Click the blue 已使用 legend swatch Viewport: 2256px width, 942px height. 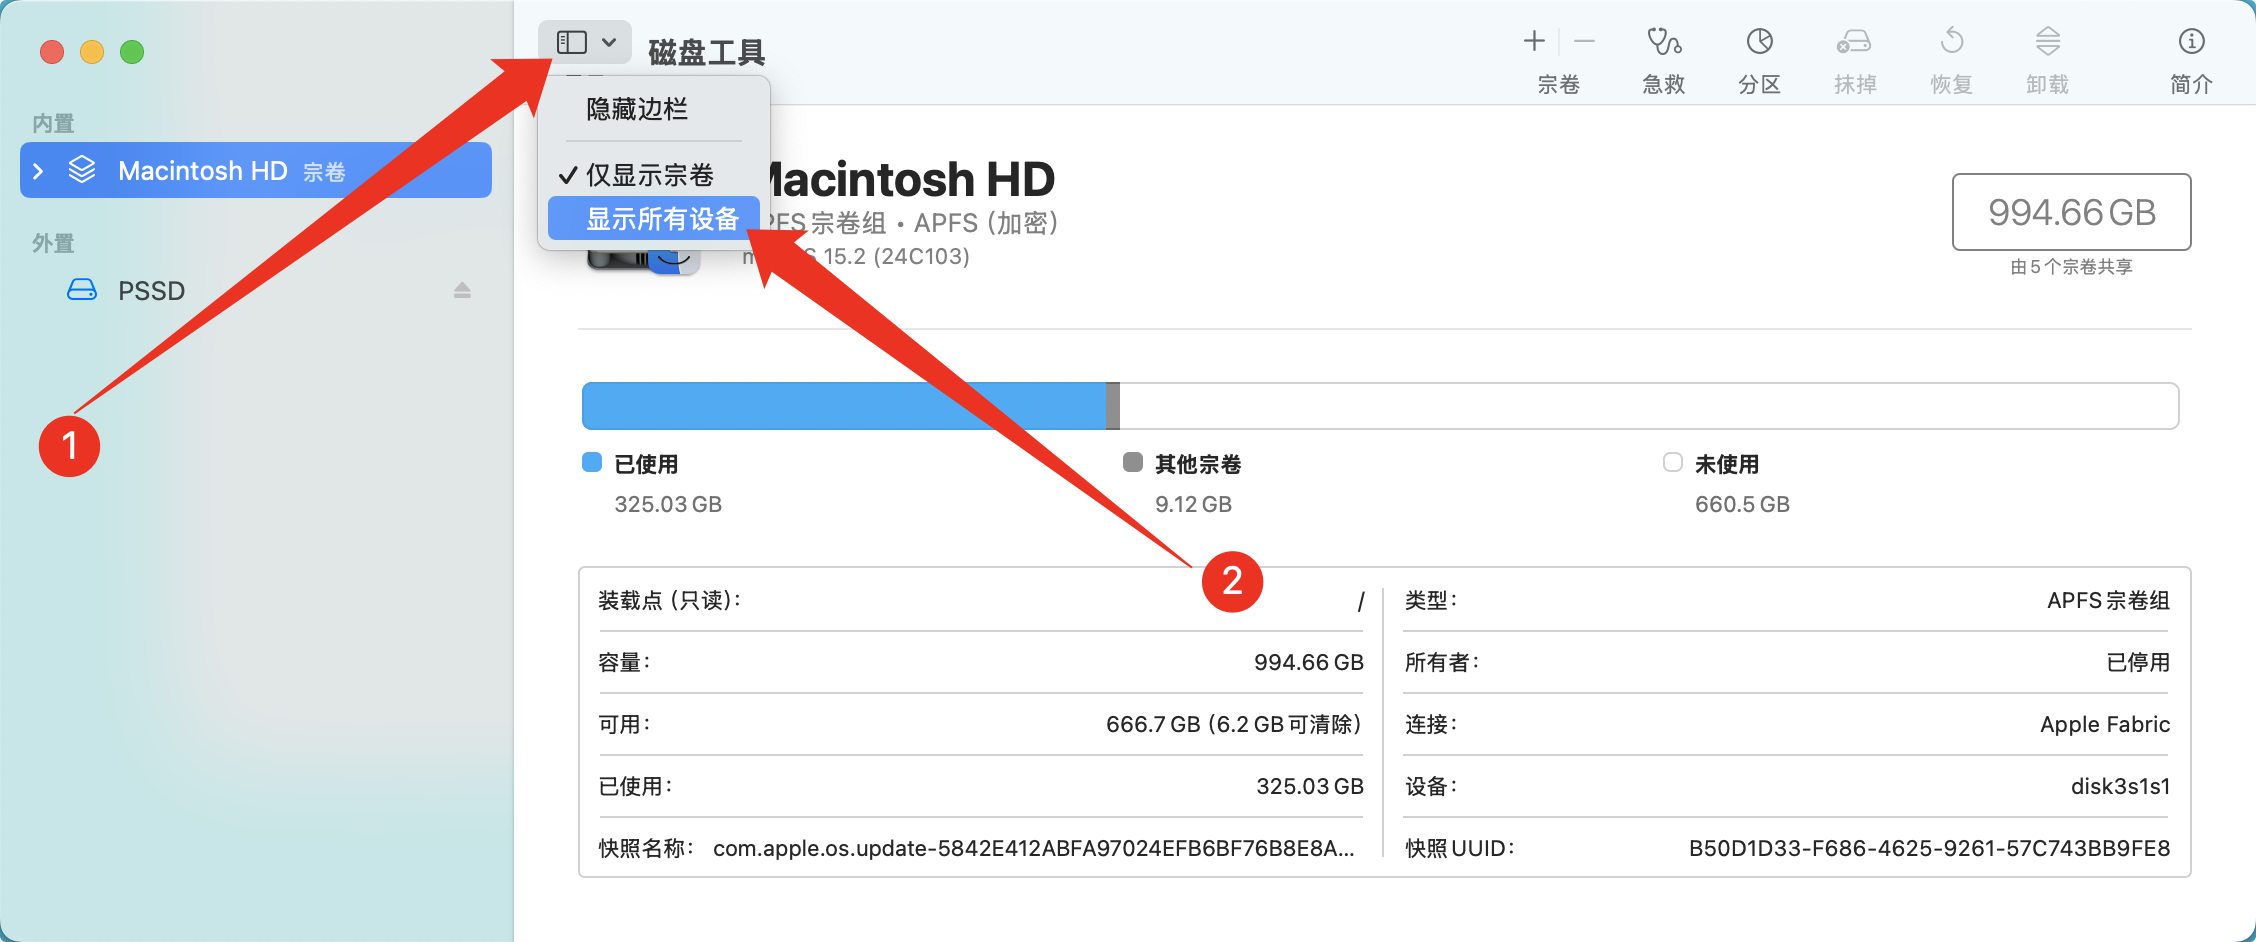[x=592, y=462]
